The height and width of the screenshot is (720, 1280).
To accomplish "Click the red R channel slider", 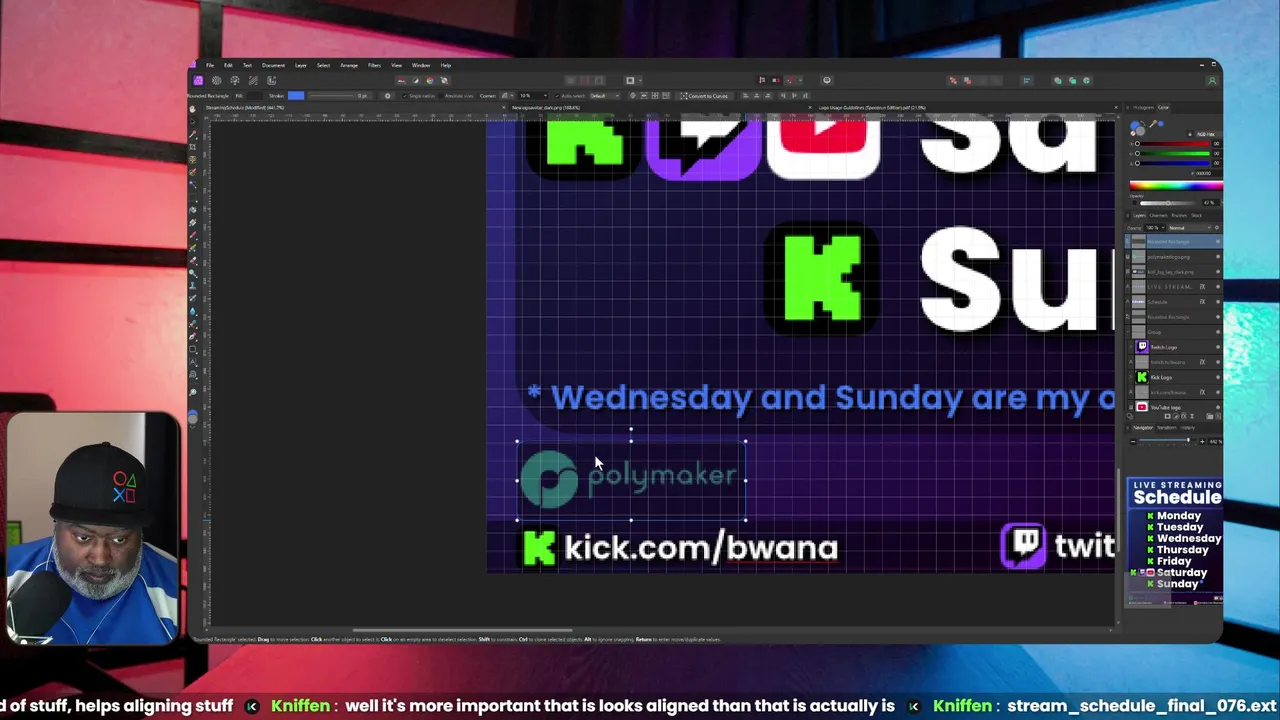I will [x=1173, y=144].
